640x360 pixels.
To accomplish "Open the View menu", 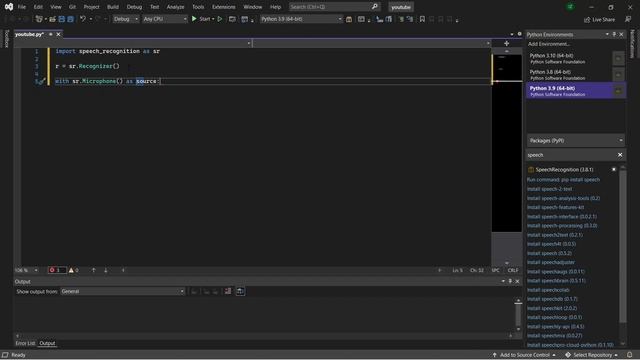I will pos(56,7).
